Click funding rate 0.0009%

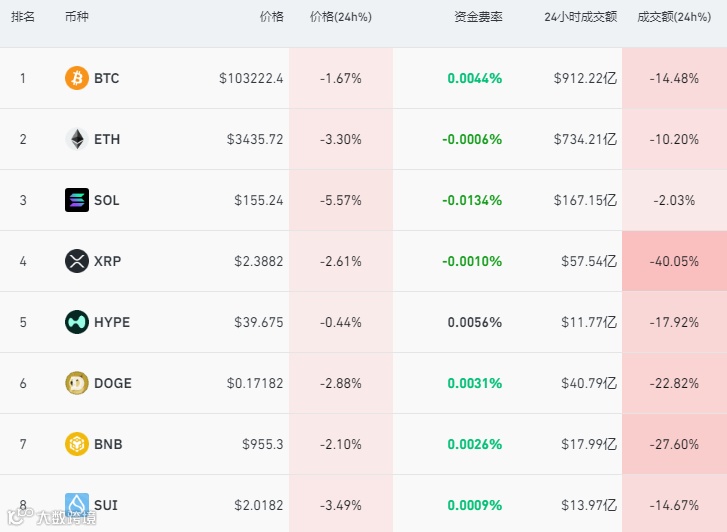[475, 505]
